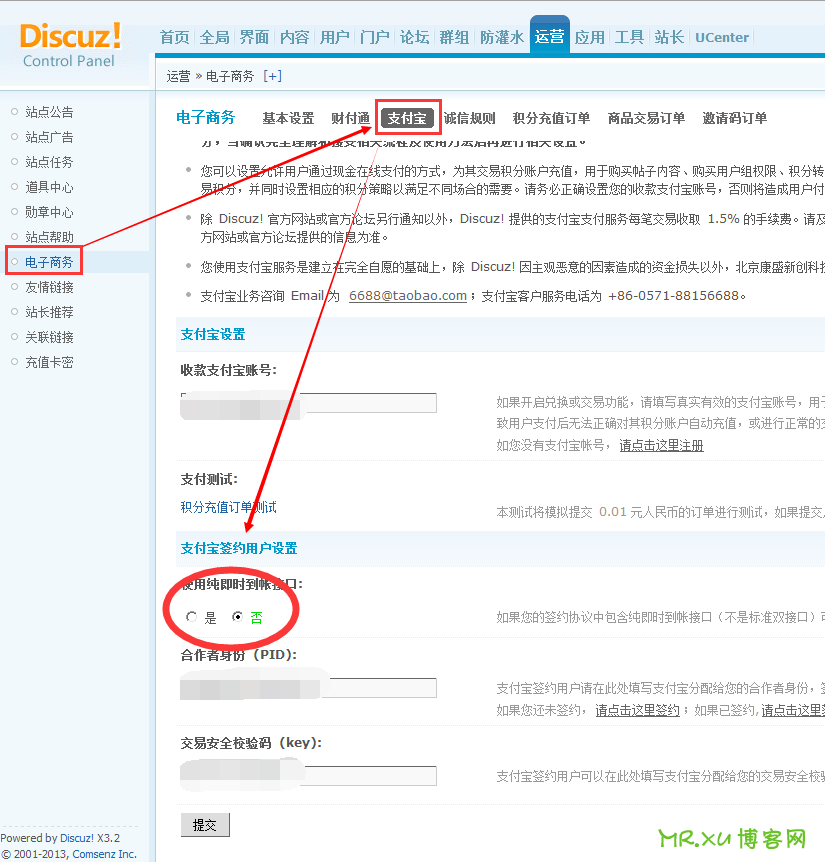
Task: Click the 支付宝签约用户设置 section header
Action: click(x=239, y=548)
